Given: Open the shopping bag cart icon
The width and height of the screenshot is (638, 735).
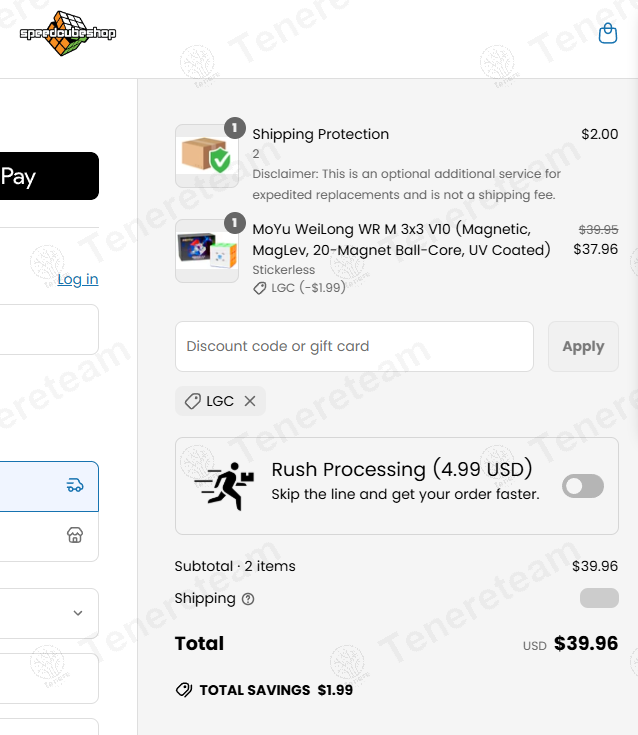Looking at the screenshot, I should click(x=607, y=34).
